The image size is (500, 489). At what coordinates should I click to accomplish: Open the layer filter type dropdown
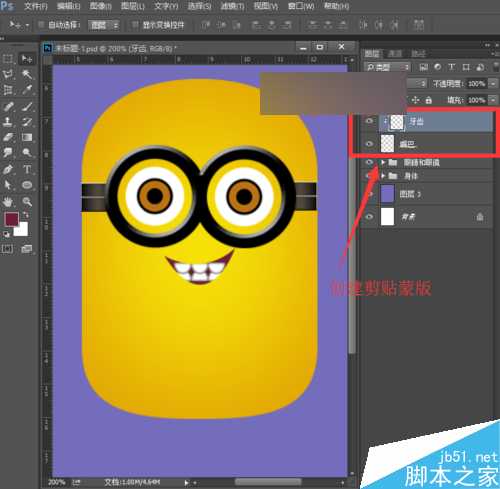click(387, 67)
